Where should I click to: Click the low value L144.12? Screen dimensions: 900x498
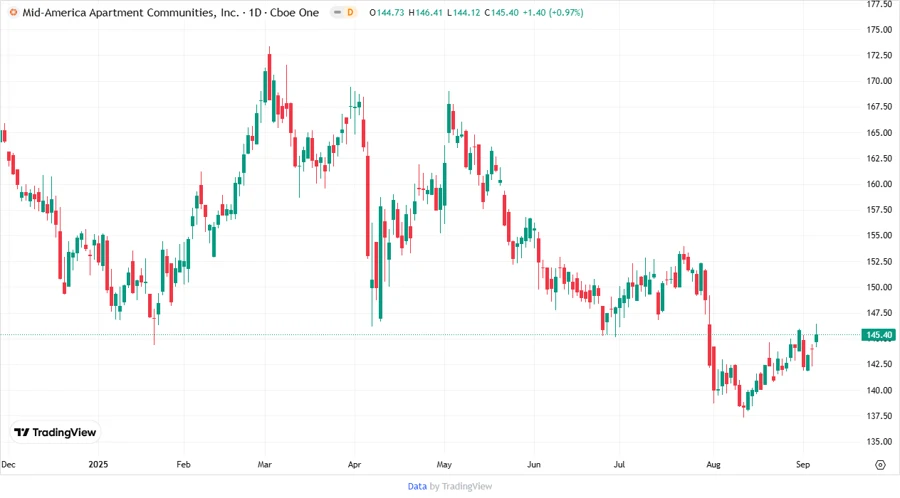pyautogui.click(x=463, y=13)
